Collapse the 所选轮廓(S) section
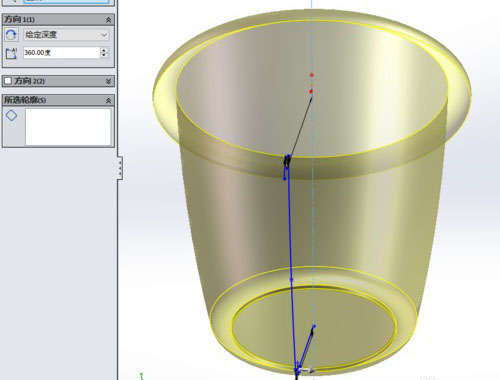This screenshot has width=500, height=380. pyautogui.click(x=108, y=100)
